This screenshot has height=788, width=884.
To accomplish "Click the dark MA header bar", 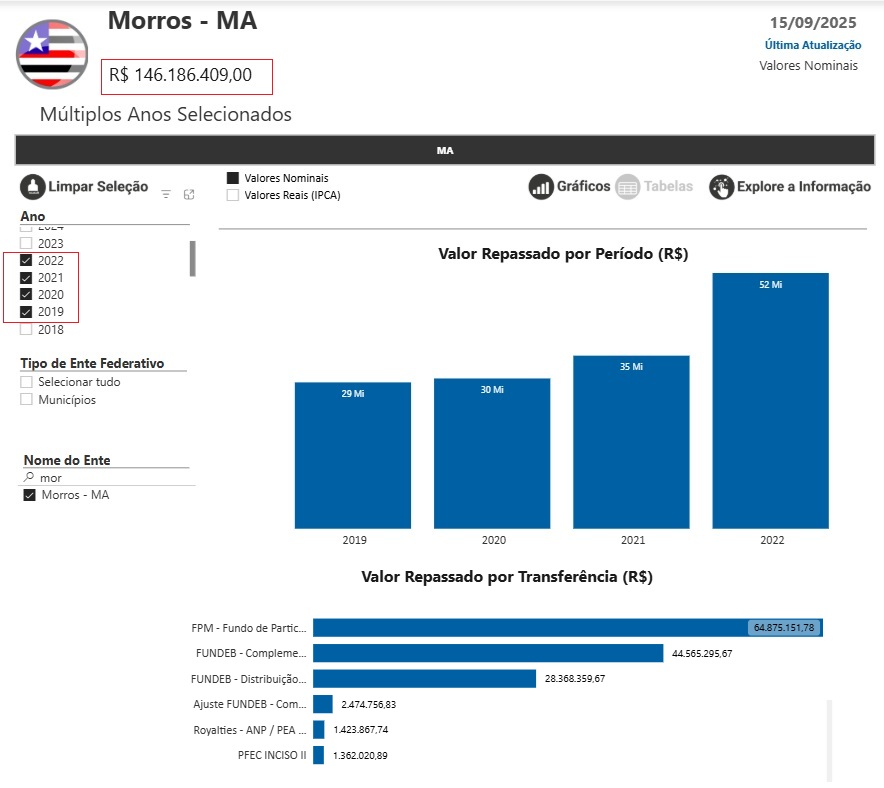I will 445,150.
